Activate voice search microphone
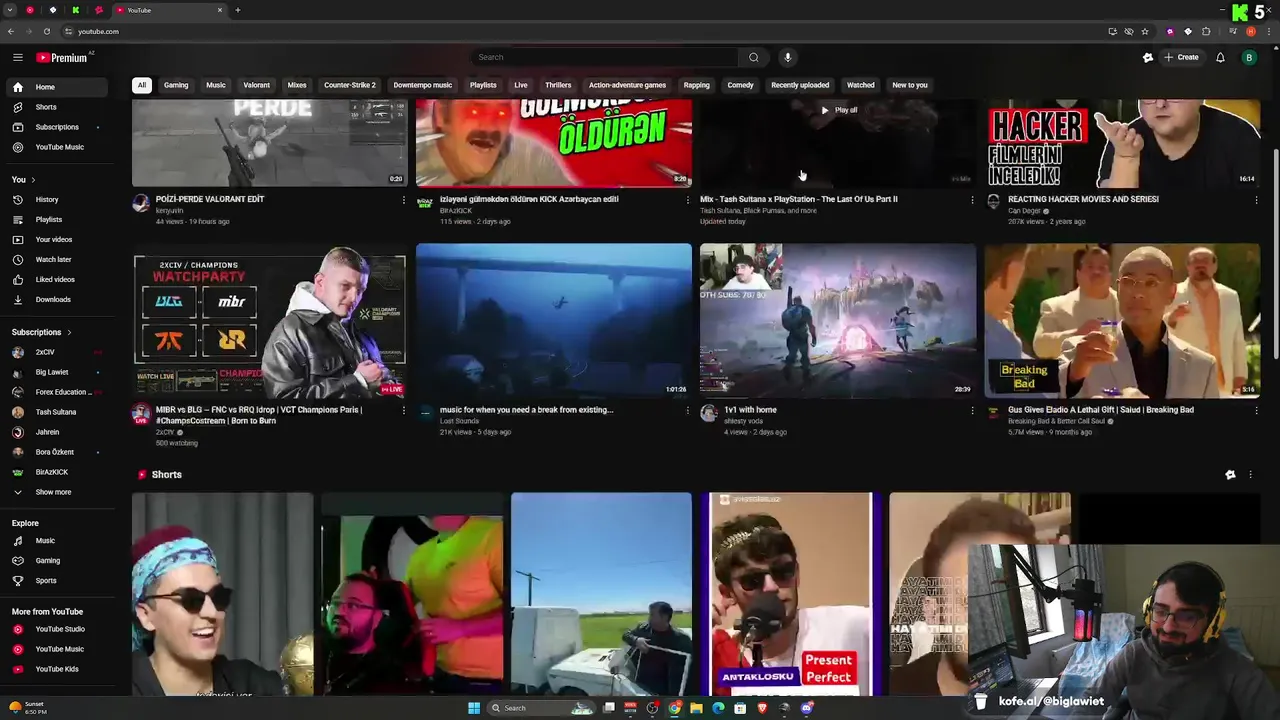Viewport: 1280px width, 720px height. click(788, 57)
